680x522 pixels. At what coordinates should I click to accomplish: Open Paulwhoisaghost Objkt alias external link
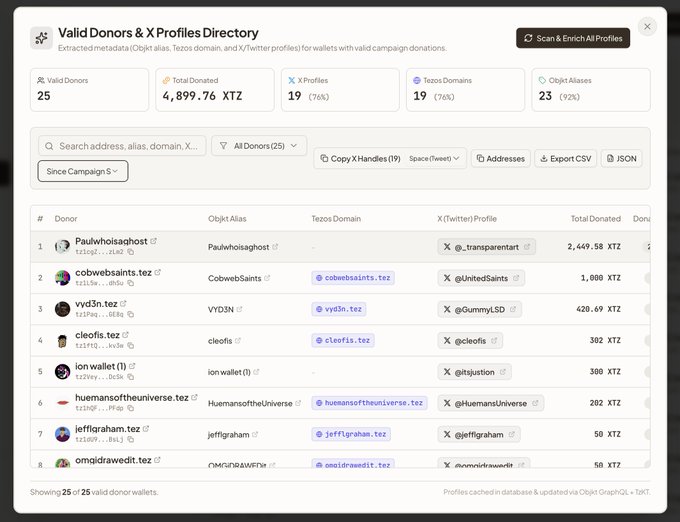point(275,247)
